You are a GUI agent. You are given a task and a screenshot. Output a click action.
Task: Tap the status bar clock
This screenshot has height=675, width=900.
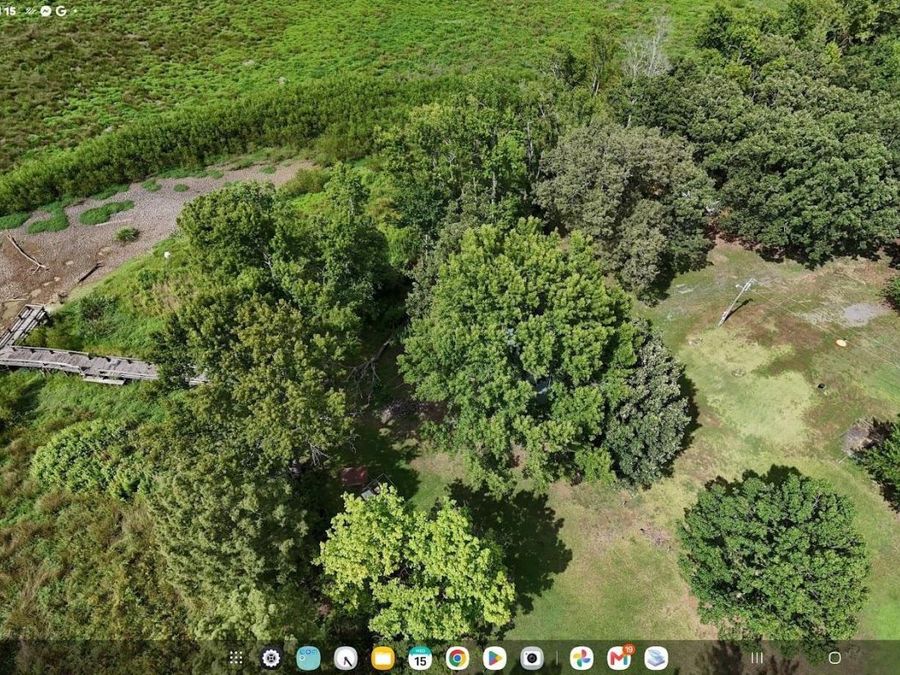(9, 11)
